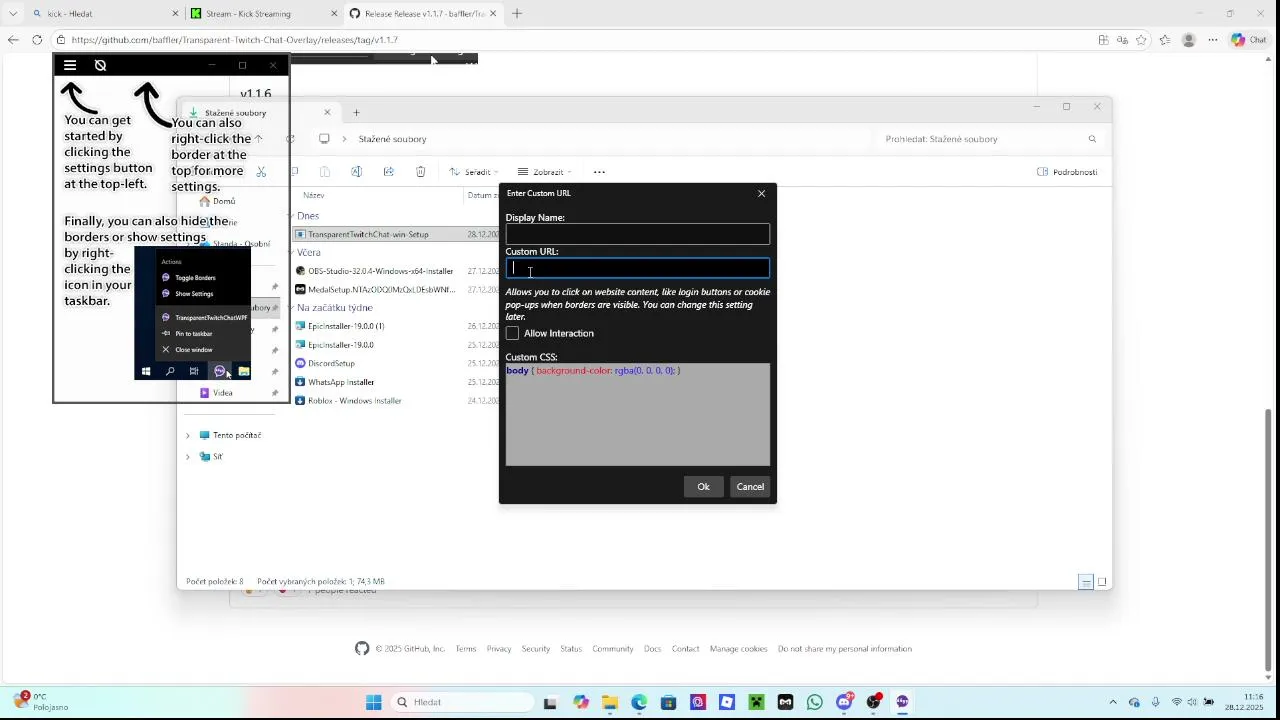Open the three-dot more options in Explorer toolbar
Viewport: 1280px width, 720px height.
click(599, 172)
